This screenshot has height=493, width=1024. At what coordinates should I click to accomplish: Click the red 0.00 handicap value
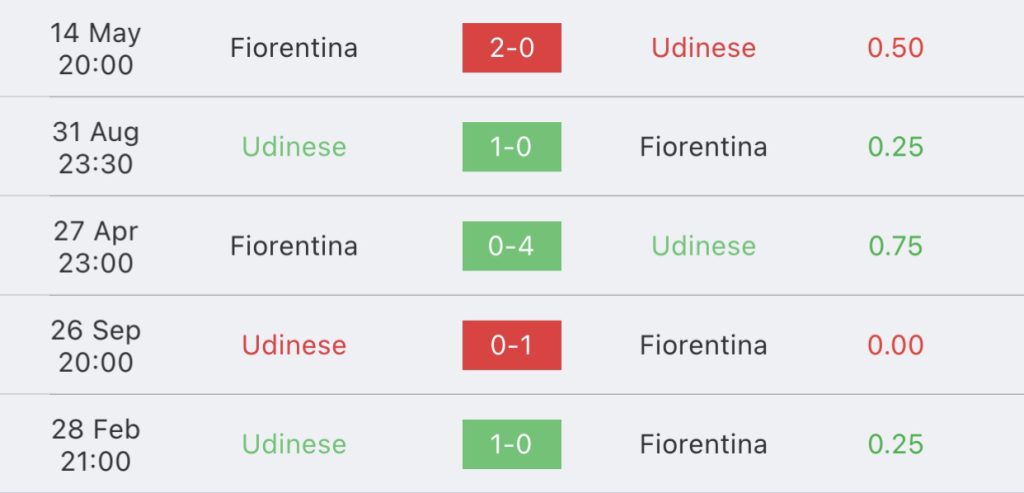(895, 345)
